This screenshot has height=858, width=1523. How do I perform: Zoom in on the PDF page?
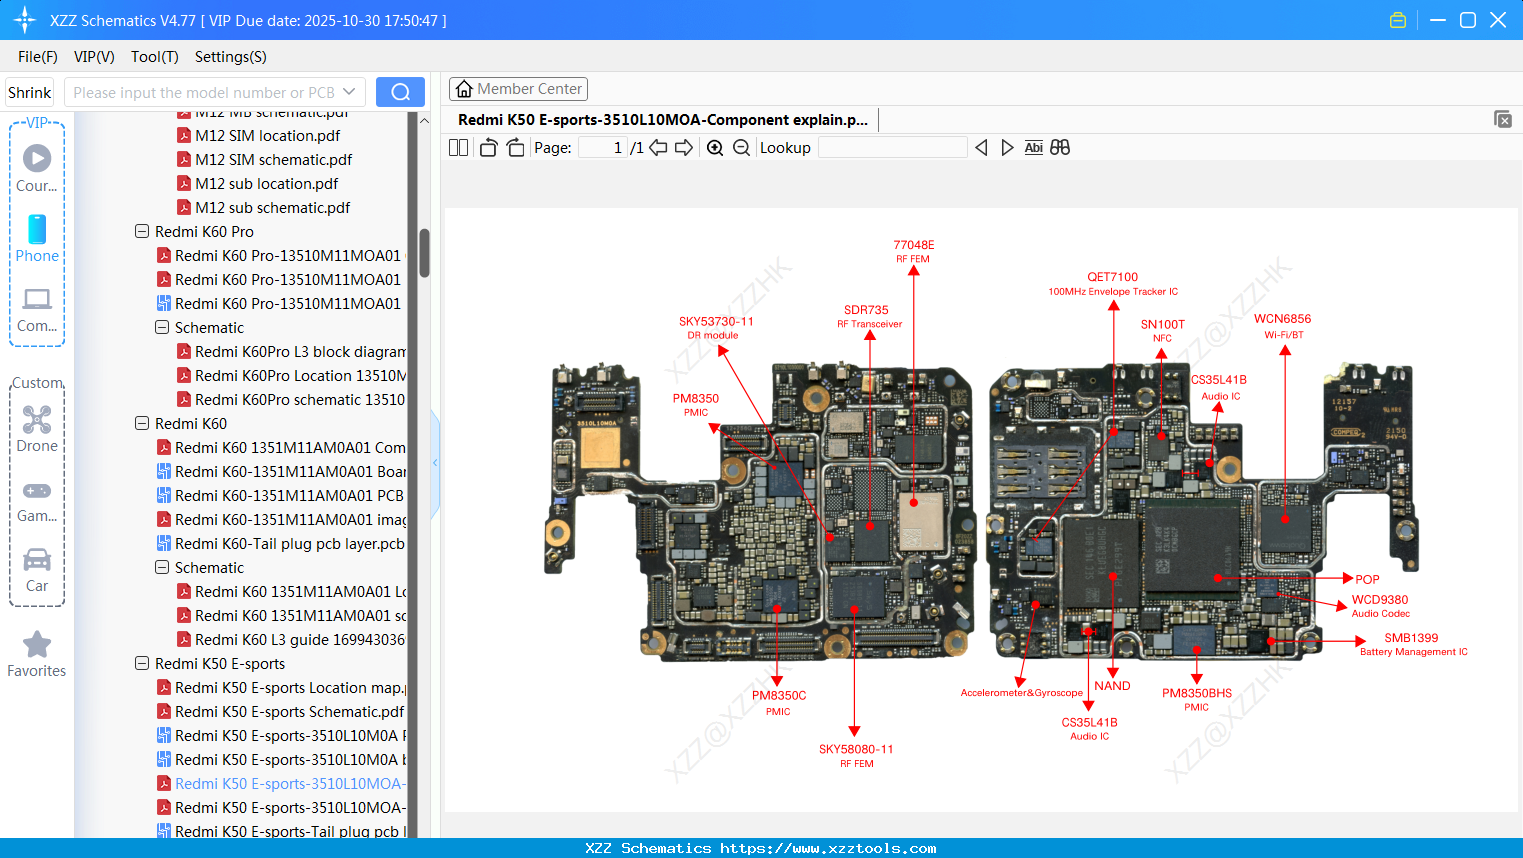click(x=715, y=147)
